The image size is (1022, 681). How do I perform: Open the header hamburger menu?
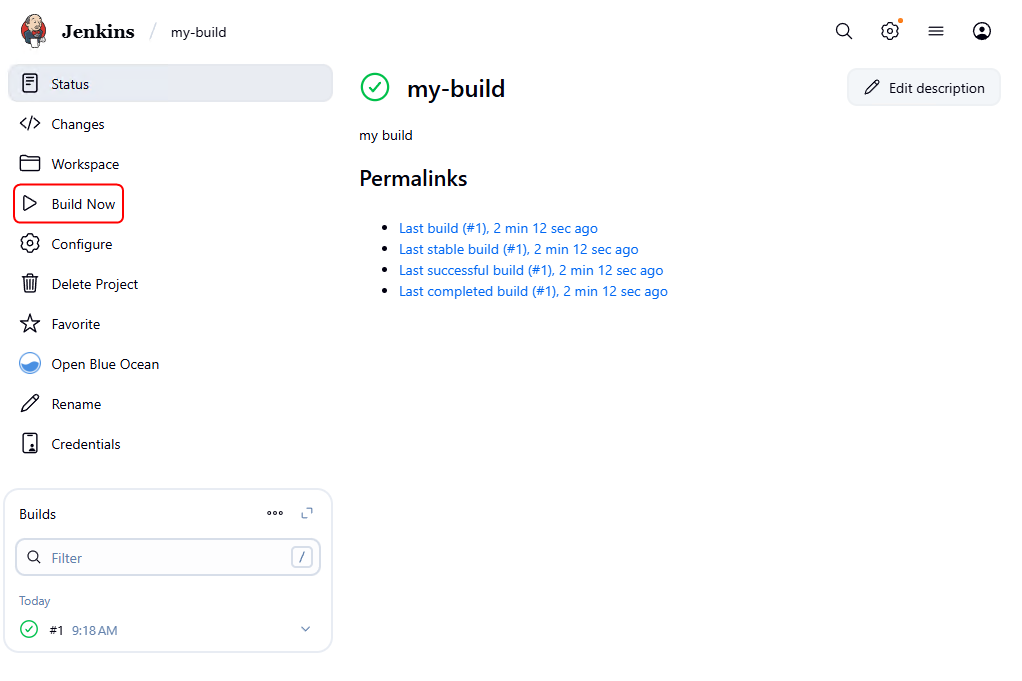point(936,31)
